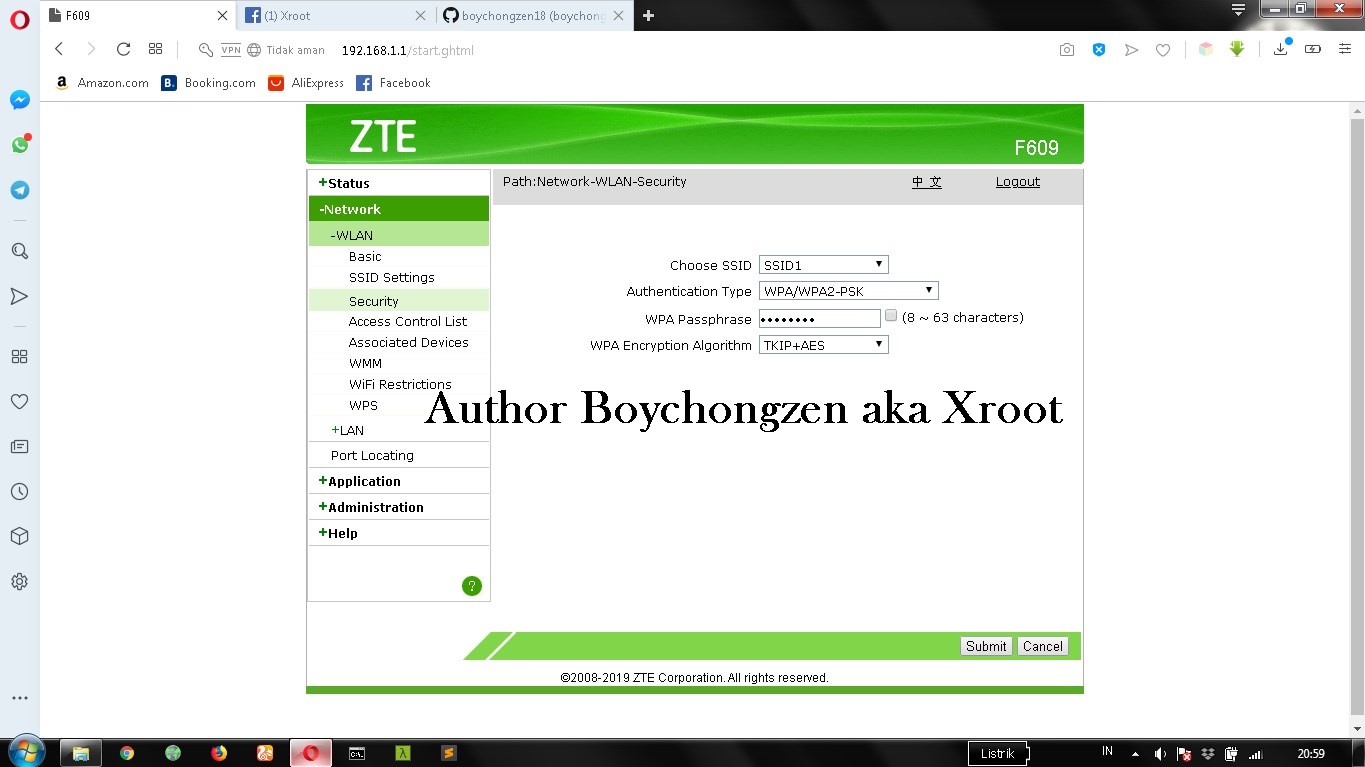The width and height of the screenshot is (1365, 767).
Task: Expand the LAN submenu
Action: coord(348,430)
